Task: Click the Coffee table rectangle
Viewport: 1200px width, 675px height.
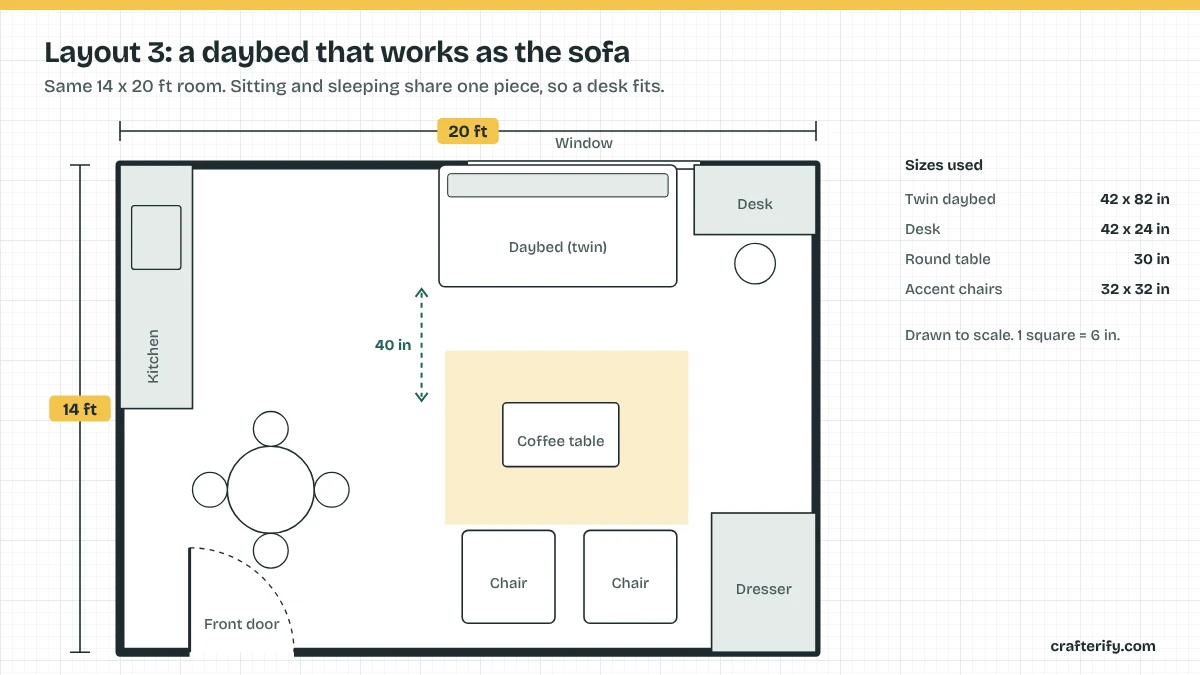Action: pyautogui.click(x=561, y=435)
